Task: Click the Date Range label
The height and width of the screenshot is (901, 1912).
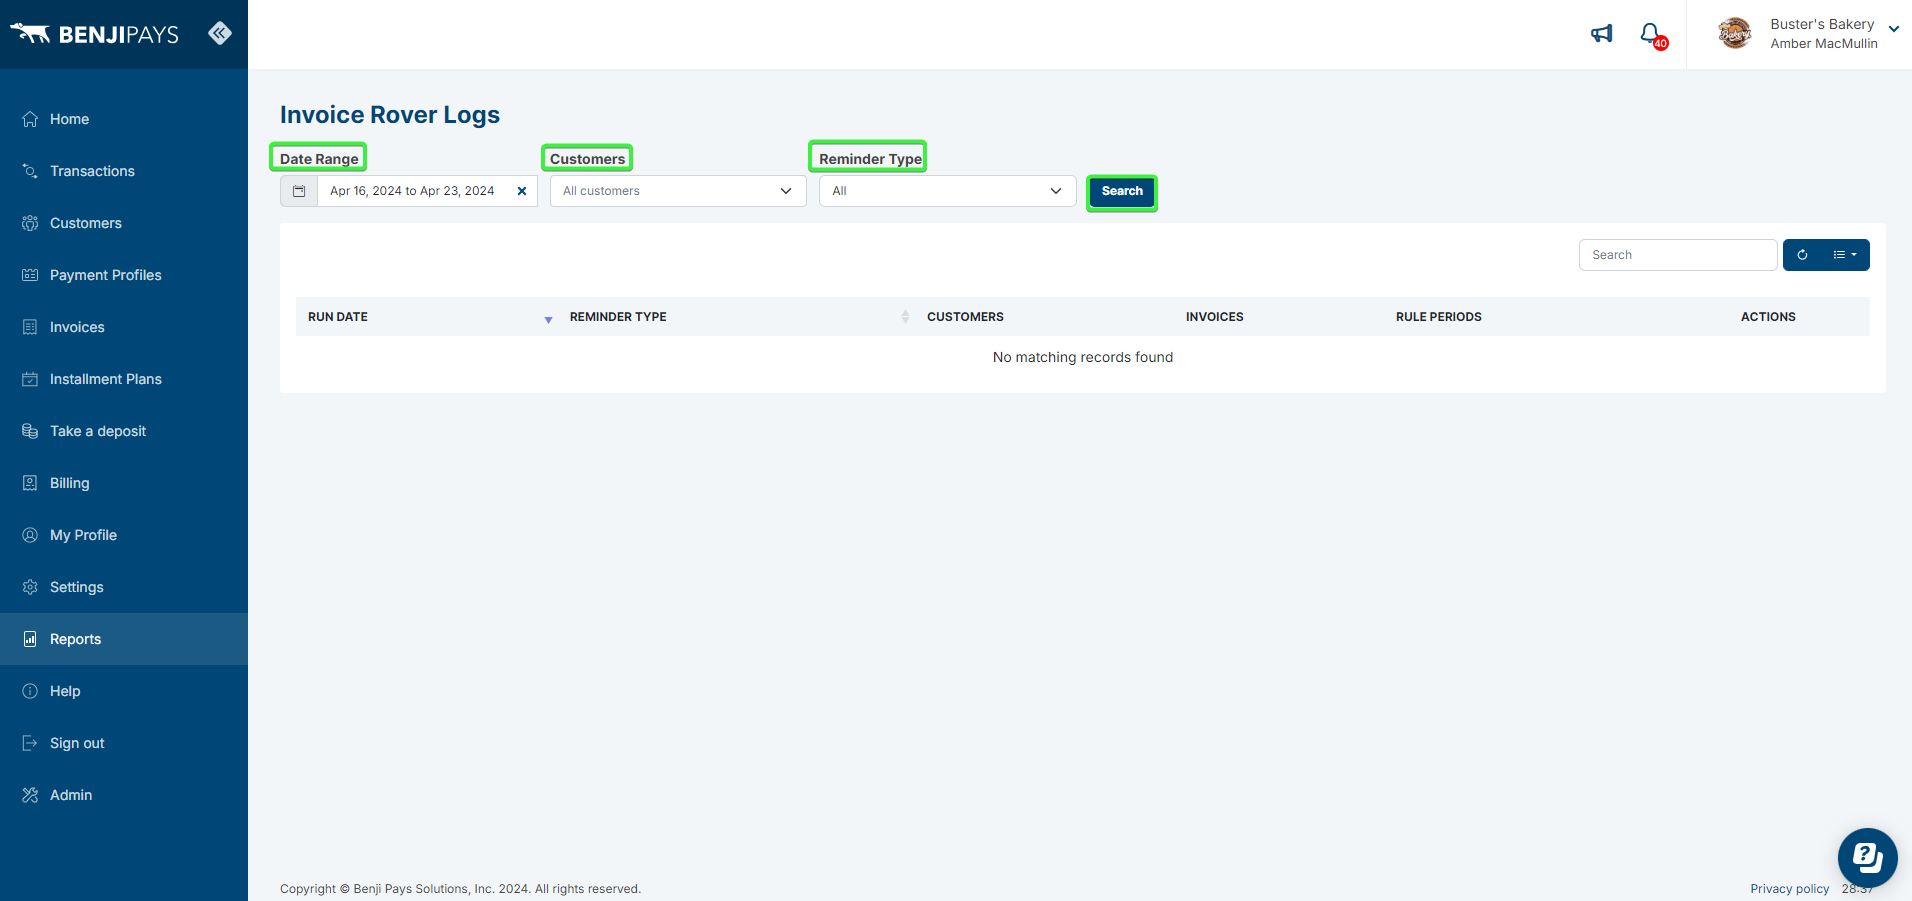Action: tap(319, 158)
